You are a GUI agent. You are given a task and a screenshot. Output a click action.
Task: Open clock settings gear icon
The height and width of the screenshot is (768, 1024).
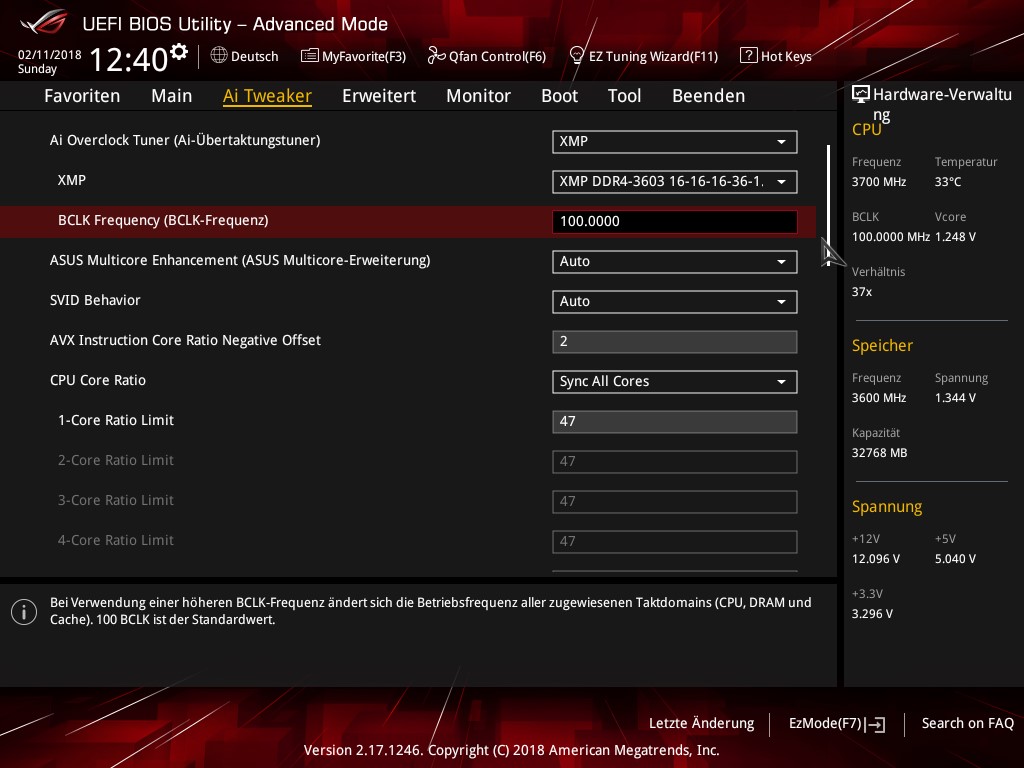point(179,51)
